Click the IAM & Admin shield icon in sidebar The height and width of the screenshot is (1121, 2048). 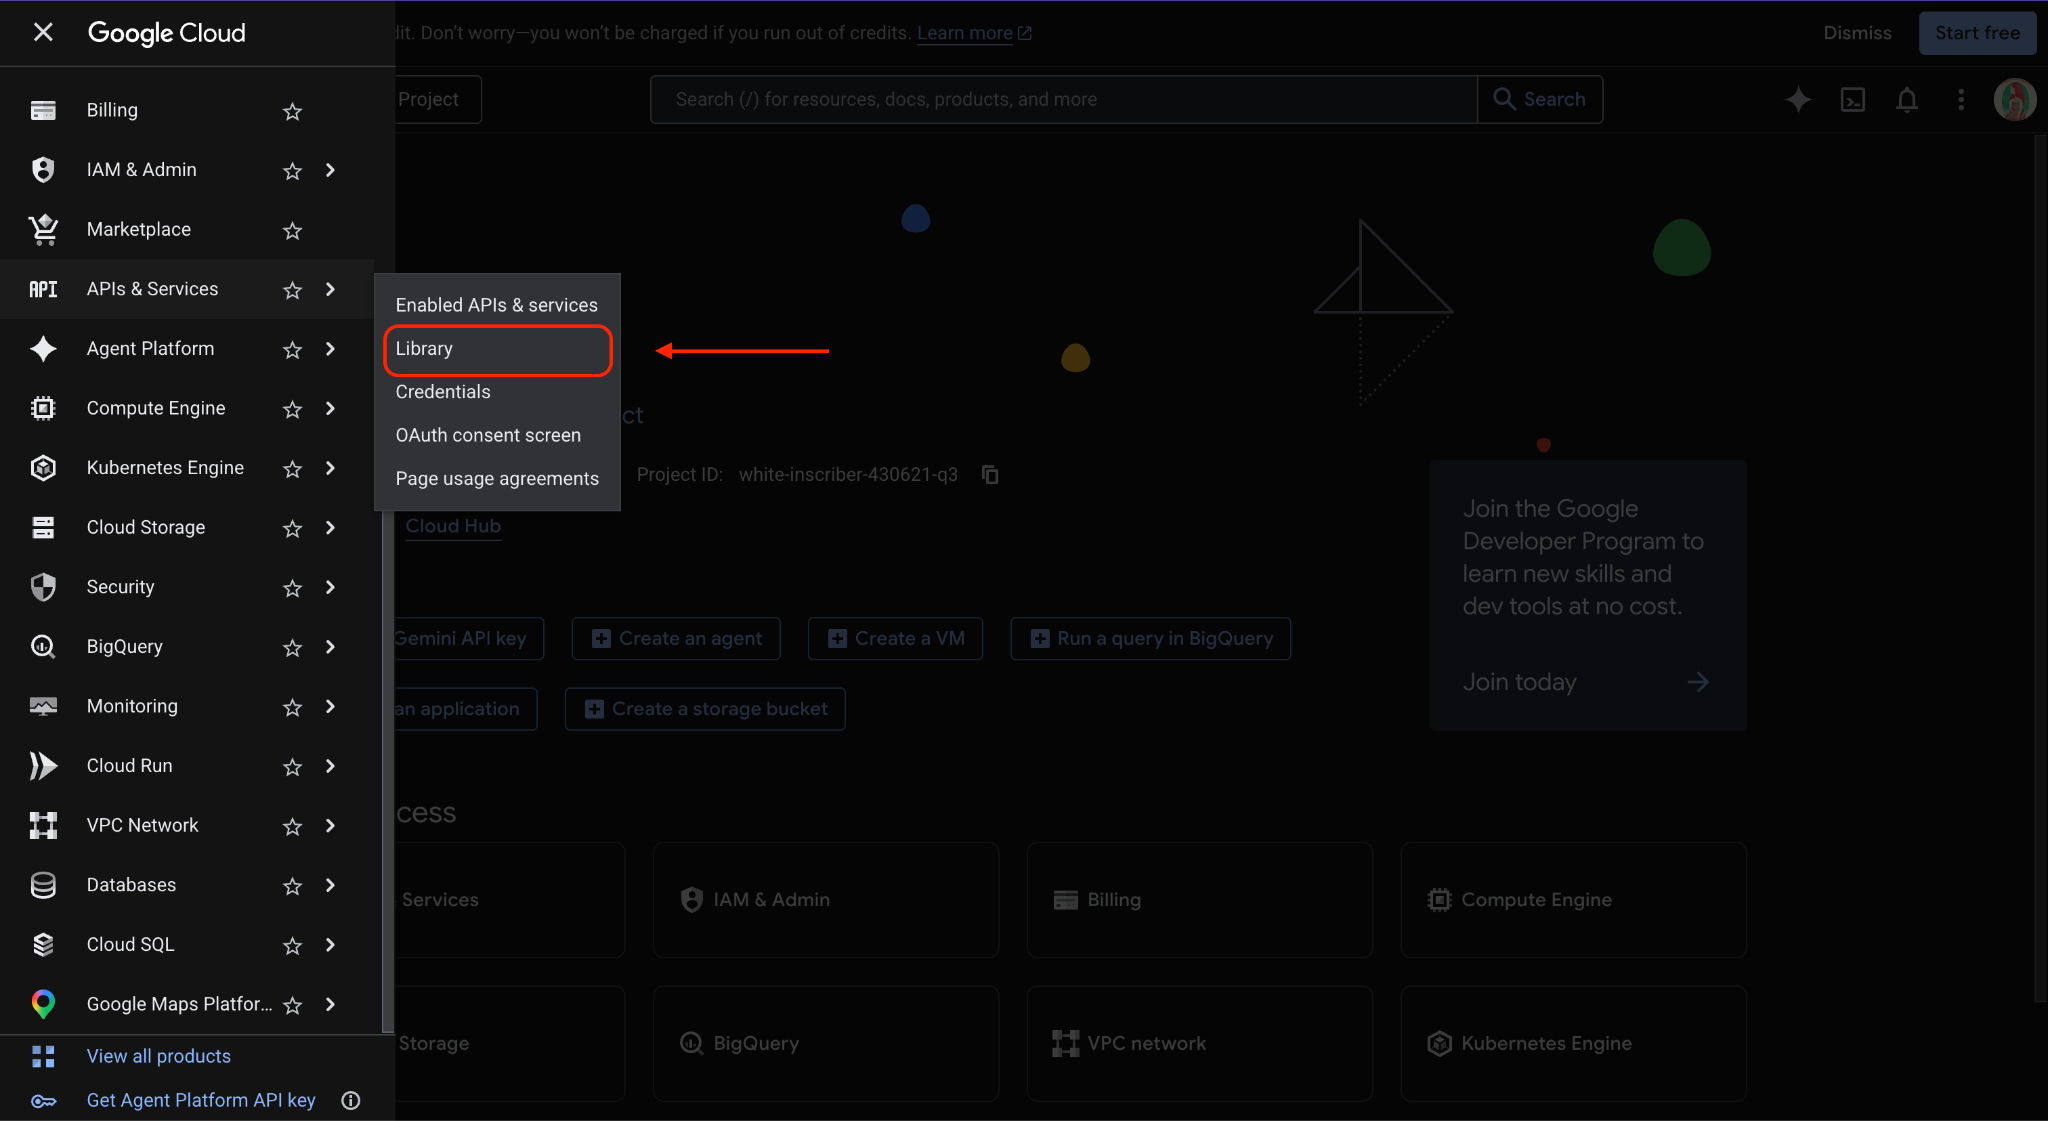(x=43, y=170)
